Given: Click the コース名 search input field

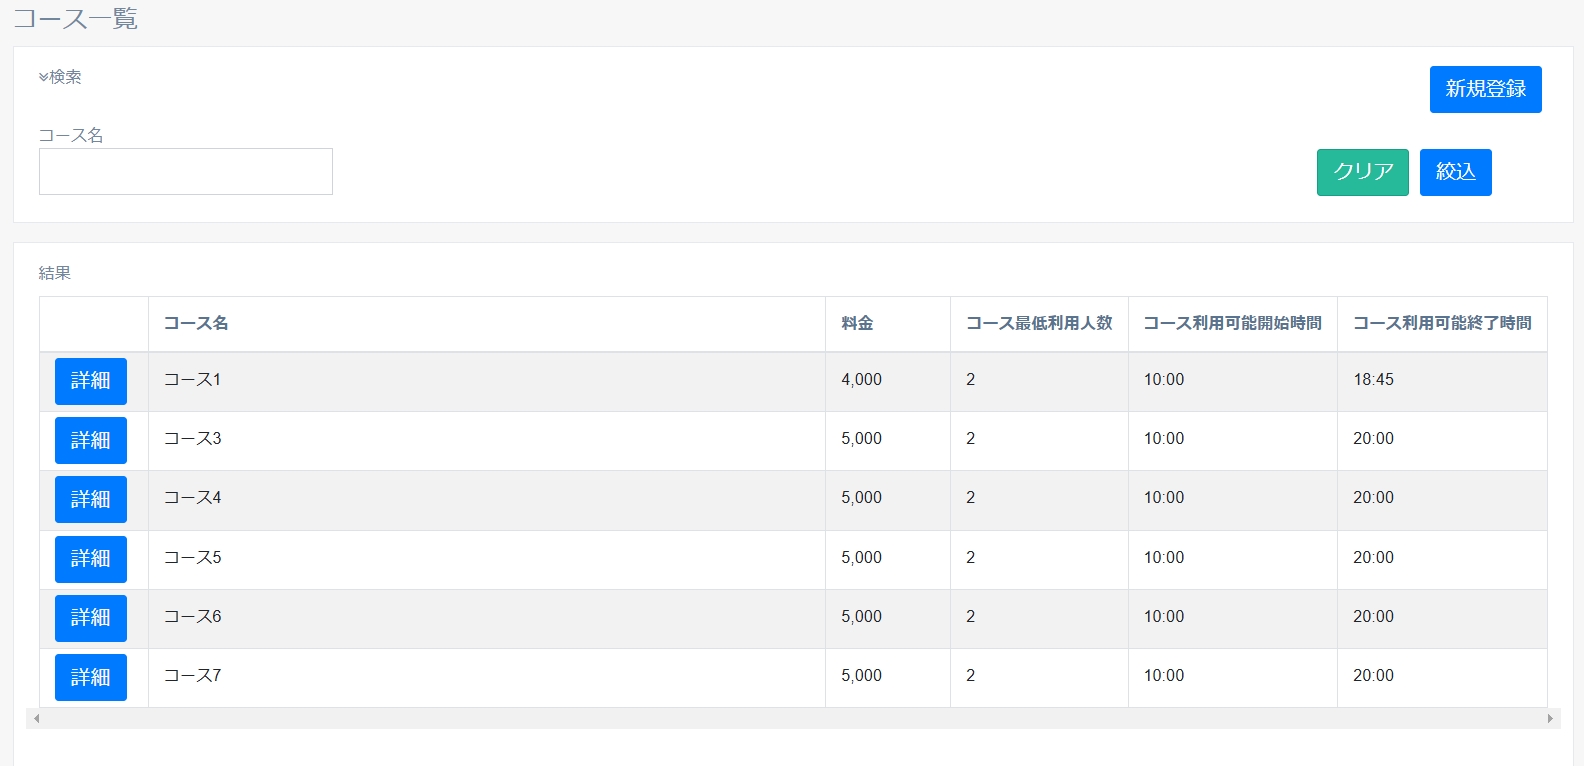Looking at the screenshot, I should click(x=186, y=172).
